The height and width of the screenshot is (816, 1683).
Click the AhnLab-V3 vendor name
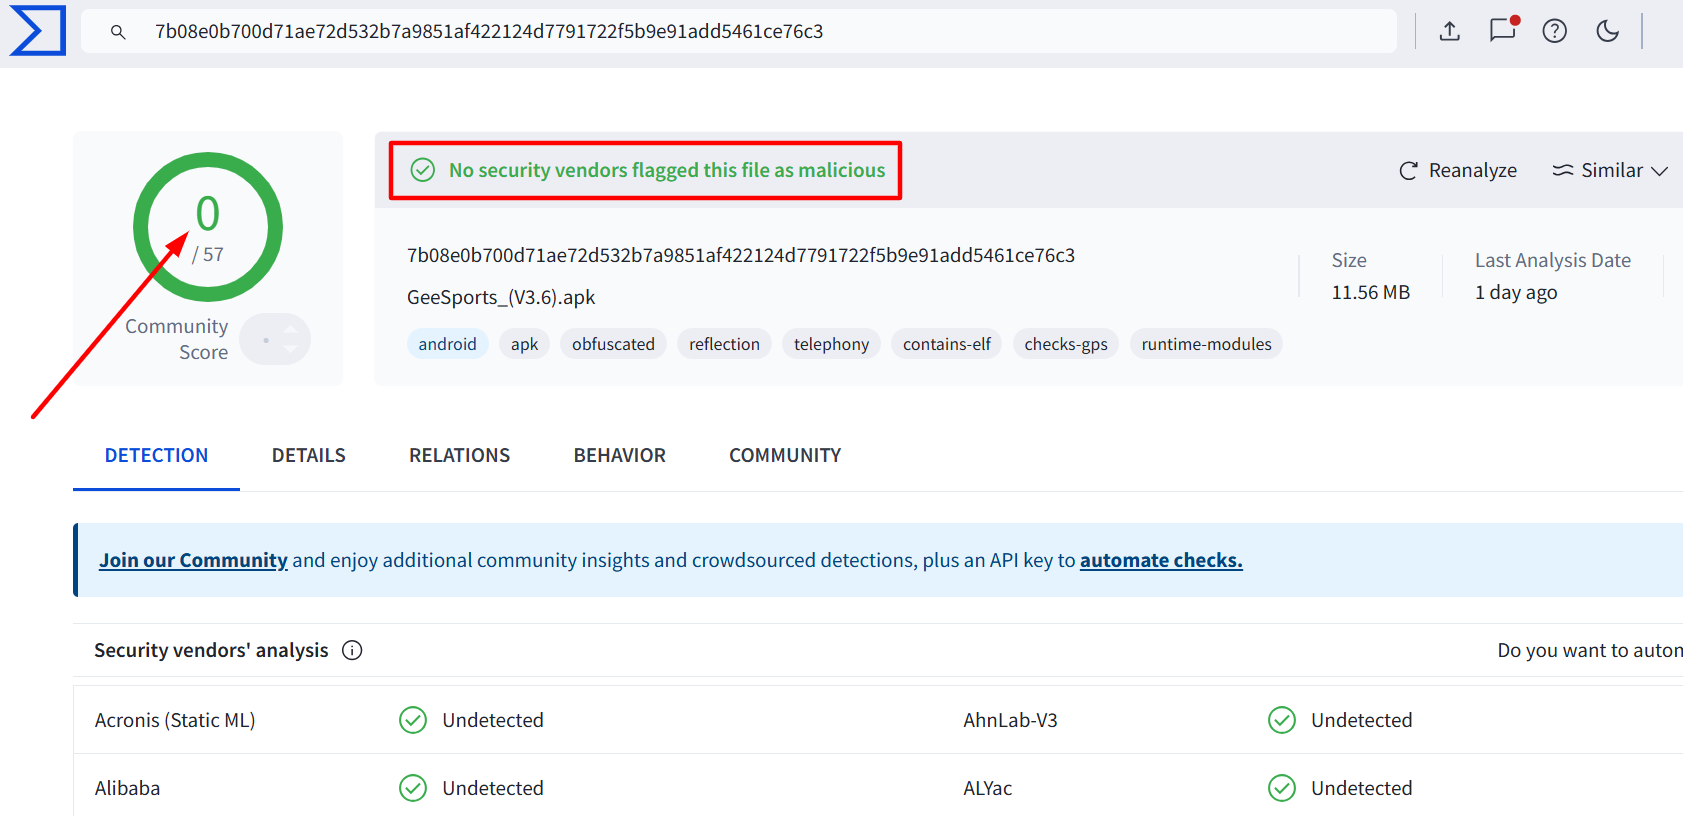tap(1010, 720)
